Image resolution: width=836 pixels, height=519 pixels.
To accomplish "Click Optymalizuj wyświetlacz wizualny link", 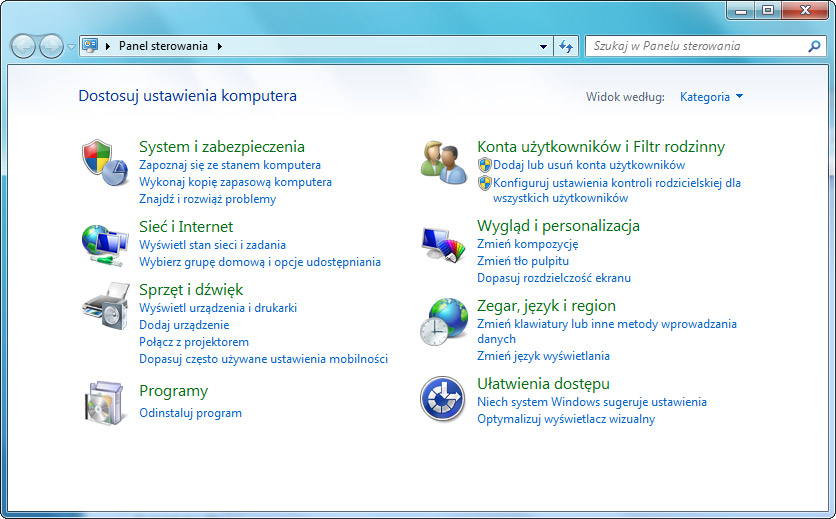I will tap(566, 419).
